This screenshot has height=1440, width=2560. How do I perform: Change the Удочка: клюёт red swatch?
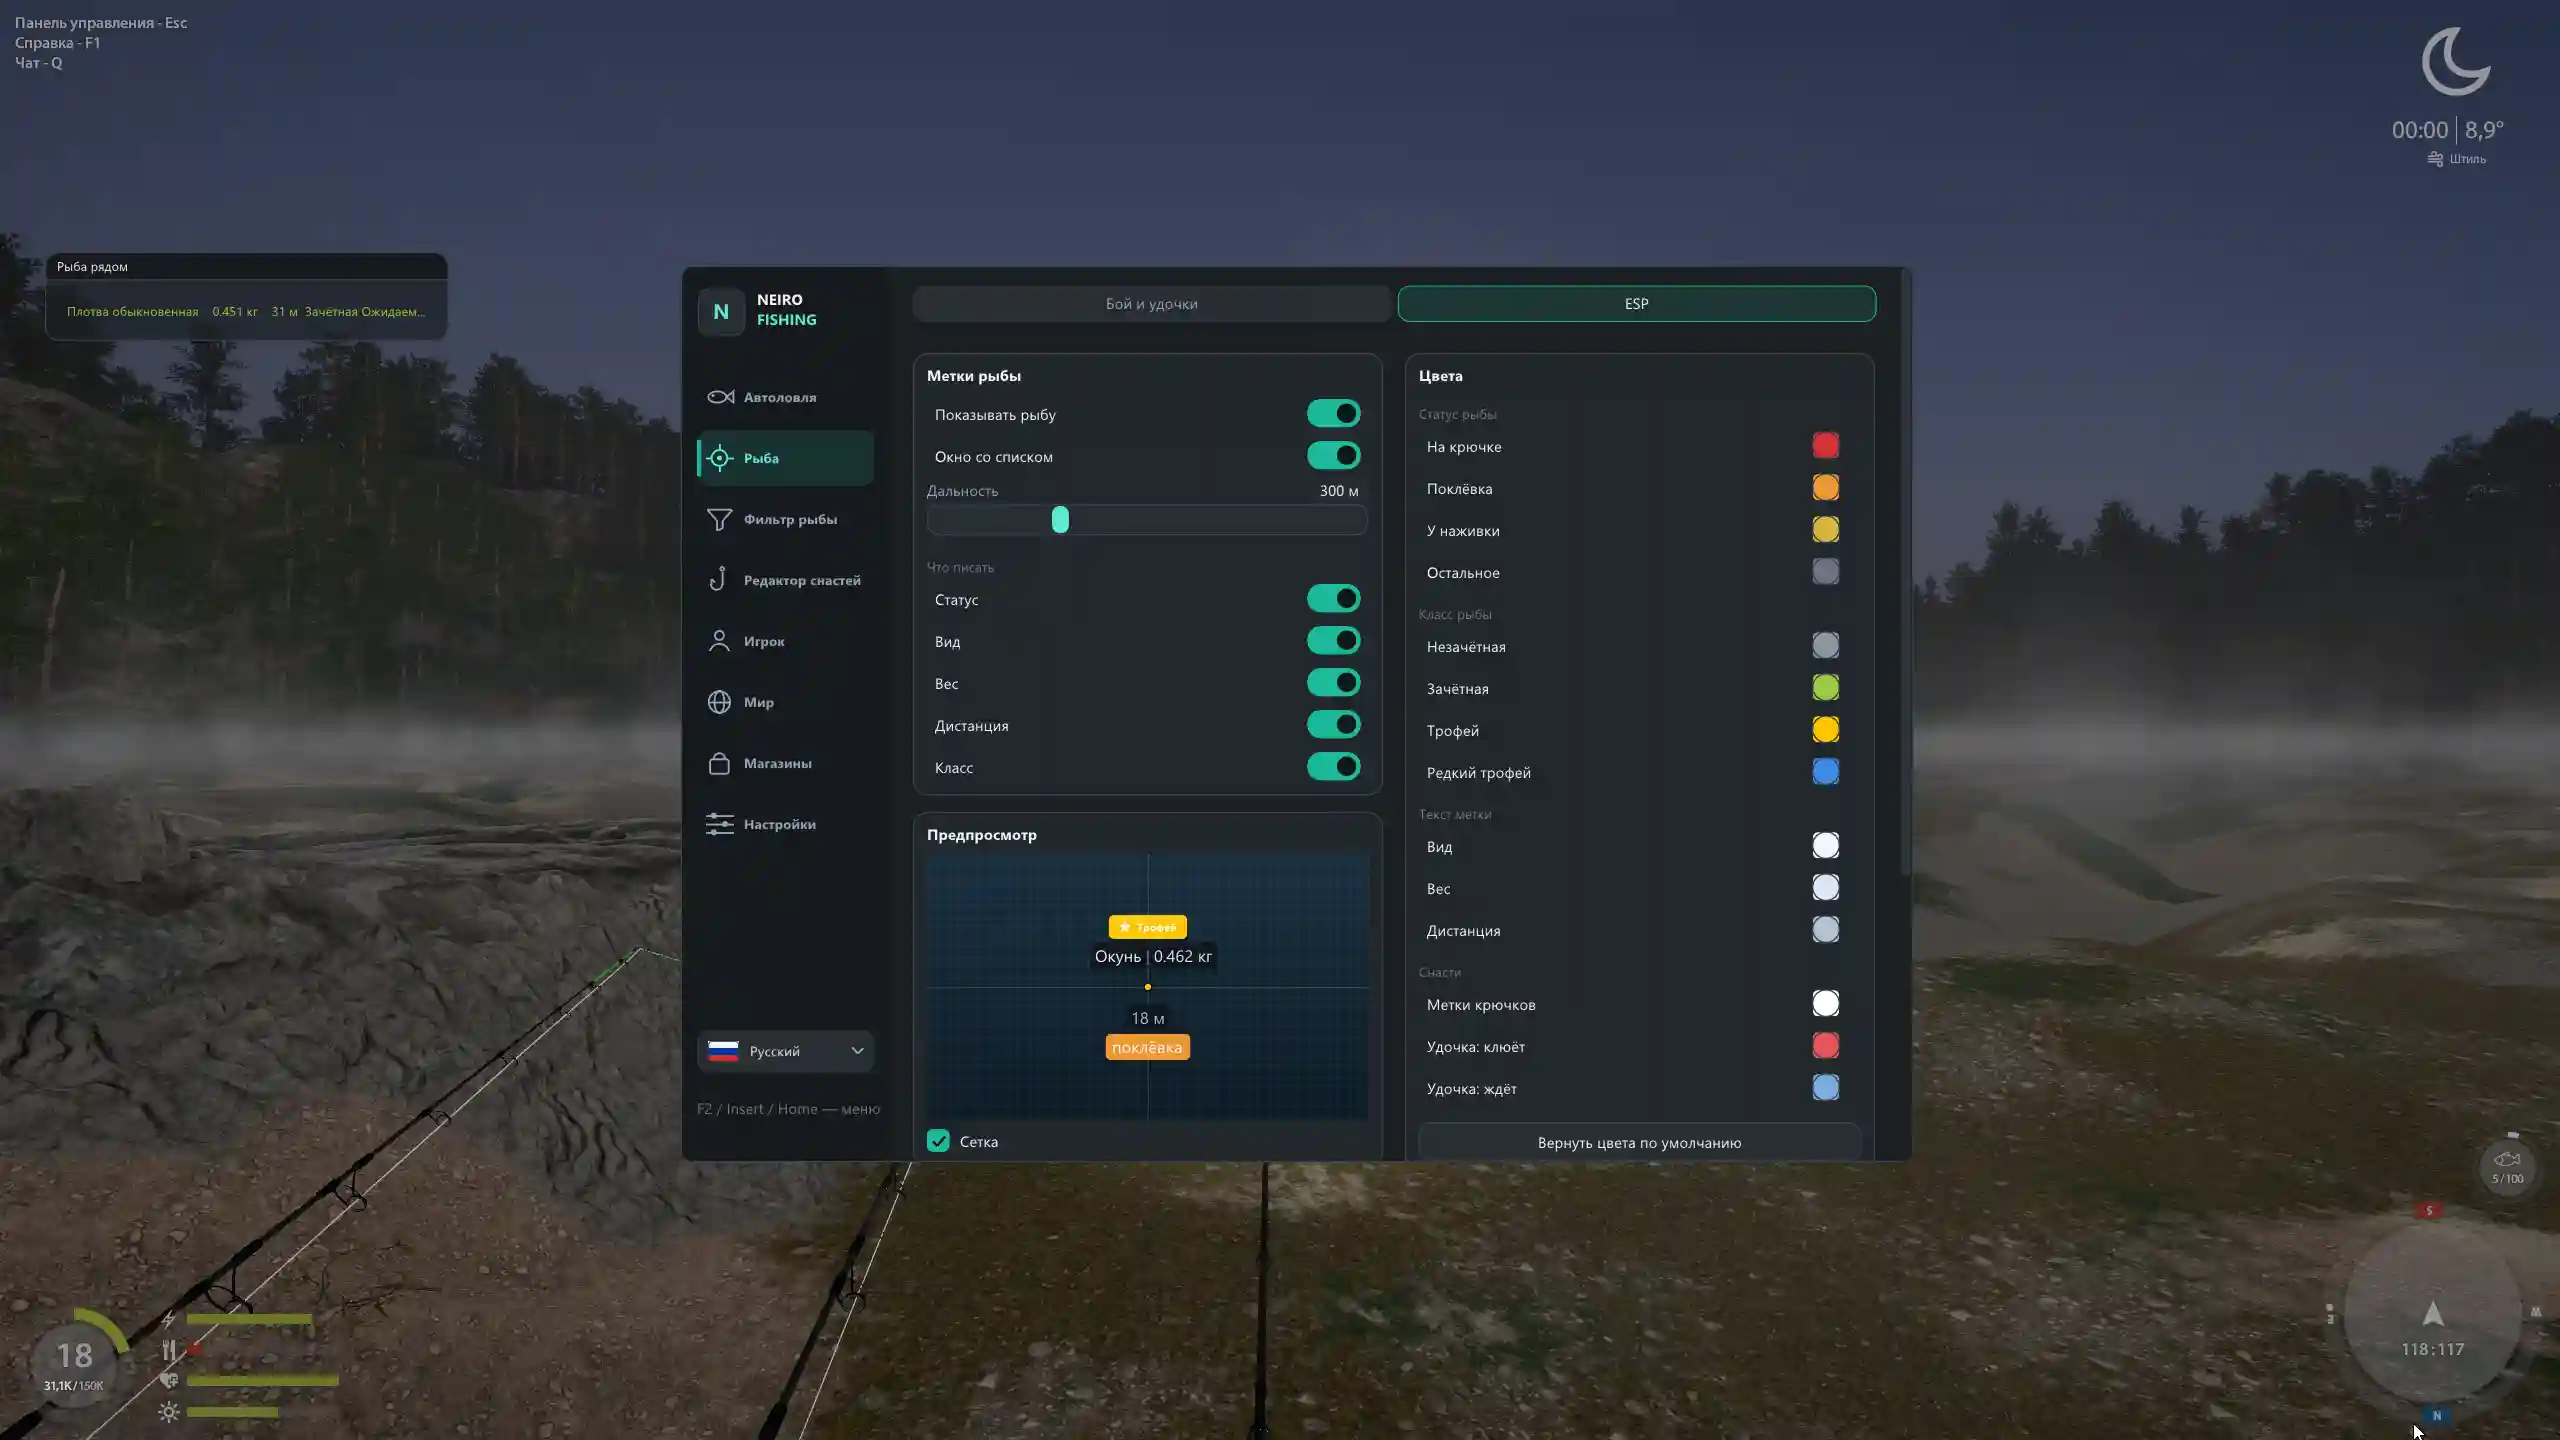[x=1825, y=1046]
